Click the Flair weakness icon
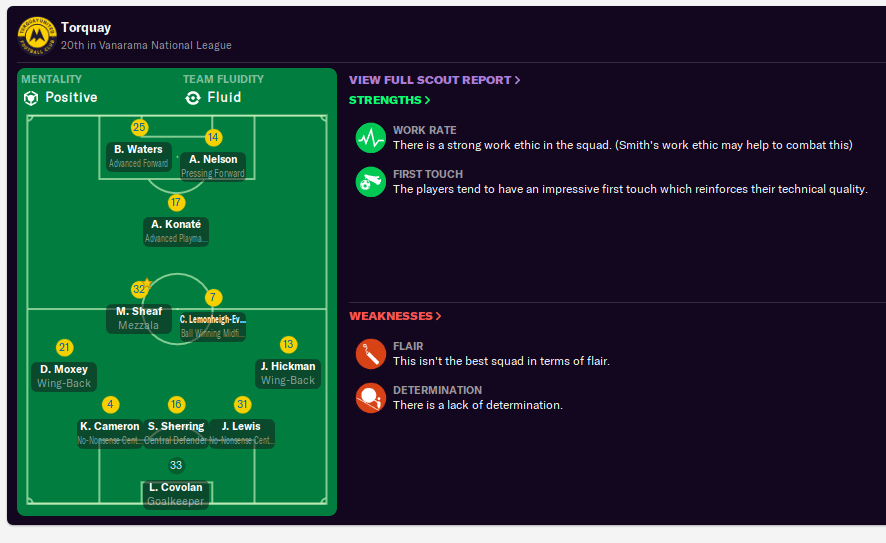The height and width of the screenshot is (543, 886). [x=371, y=354]
